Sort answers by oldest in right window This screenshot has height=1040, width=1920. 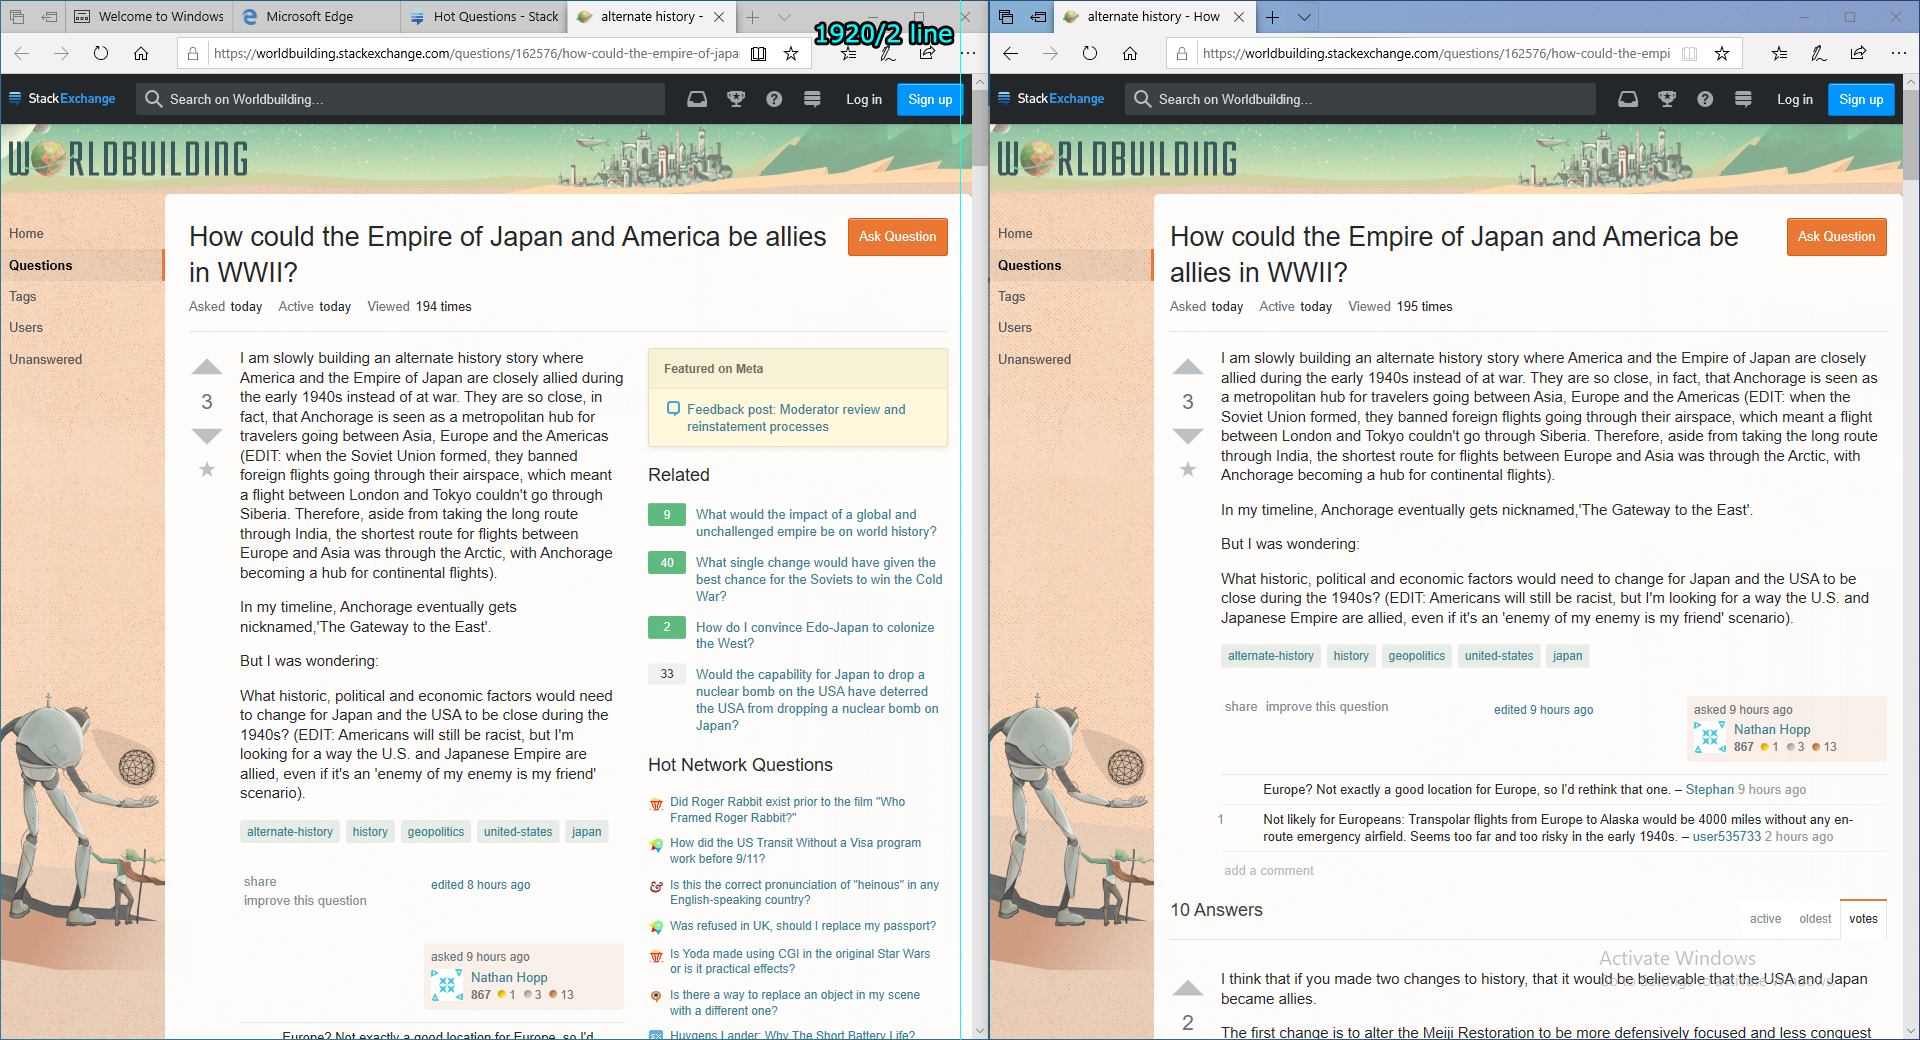[1815, 919]
